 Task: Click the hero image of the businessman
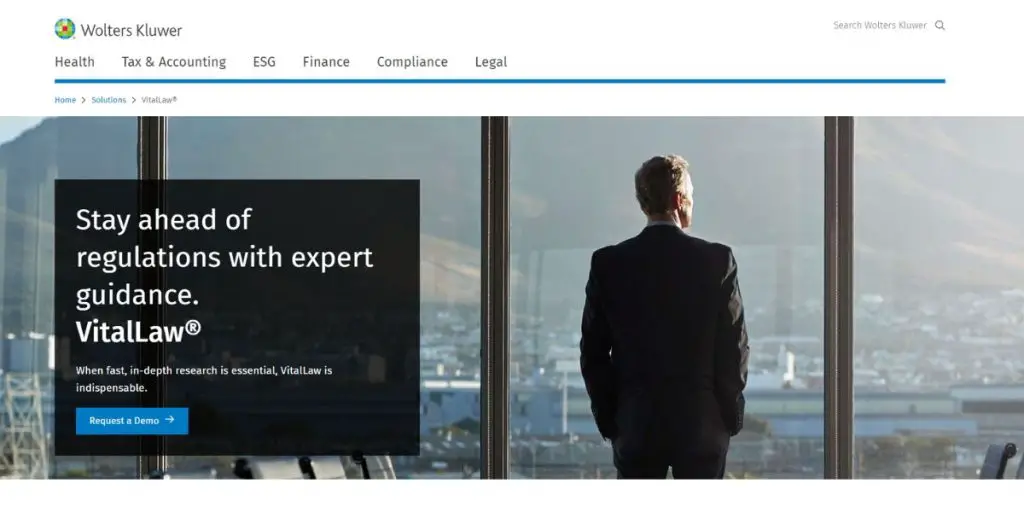click(664, 316)
